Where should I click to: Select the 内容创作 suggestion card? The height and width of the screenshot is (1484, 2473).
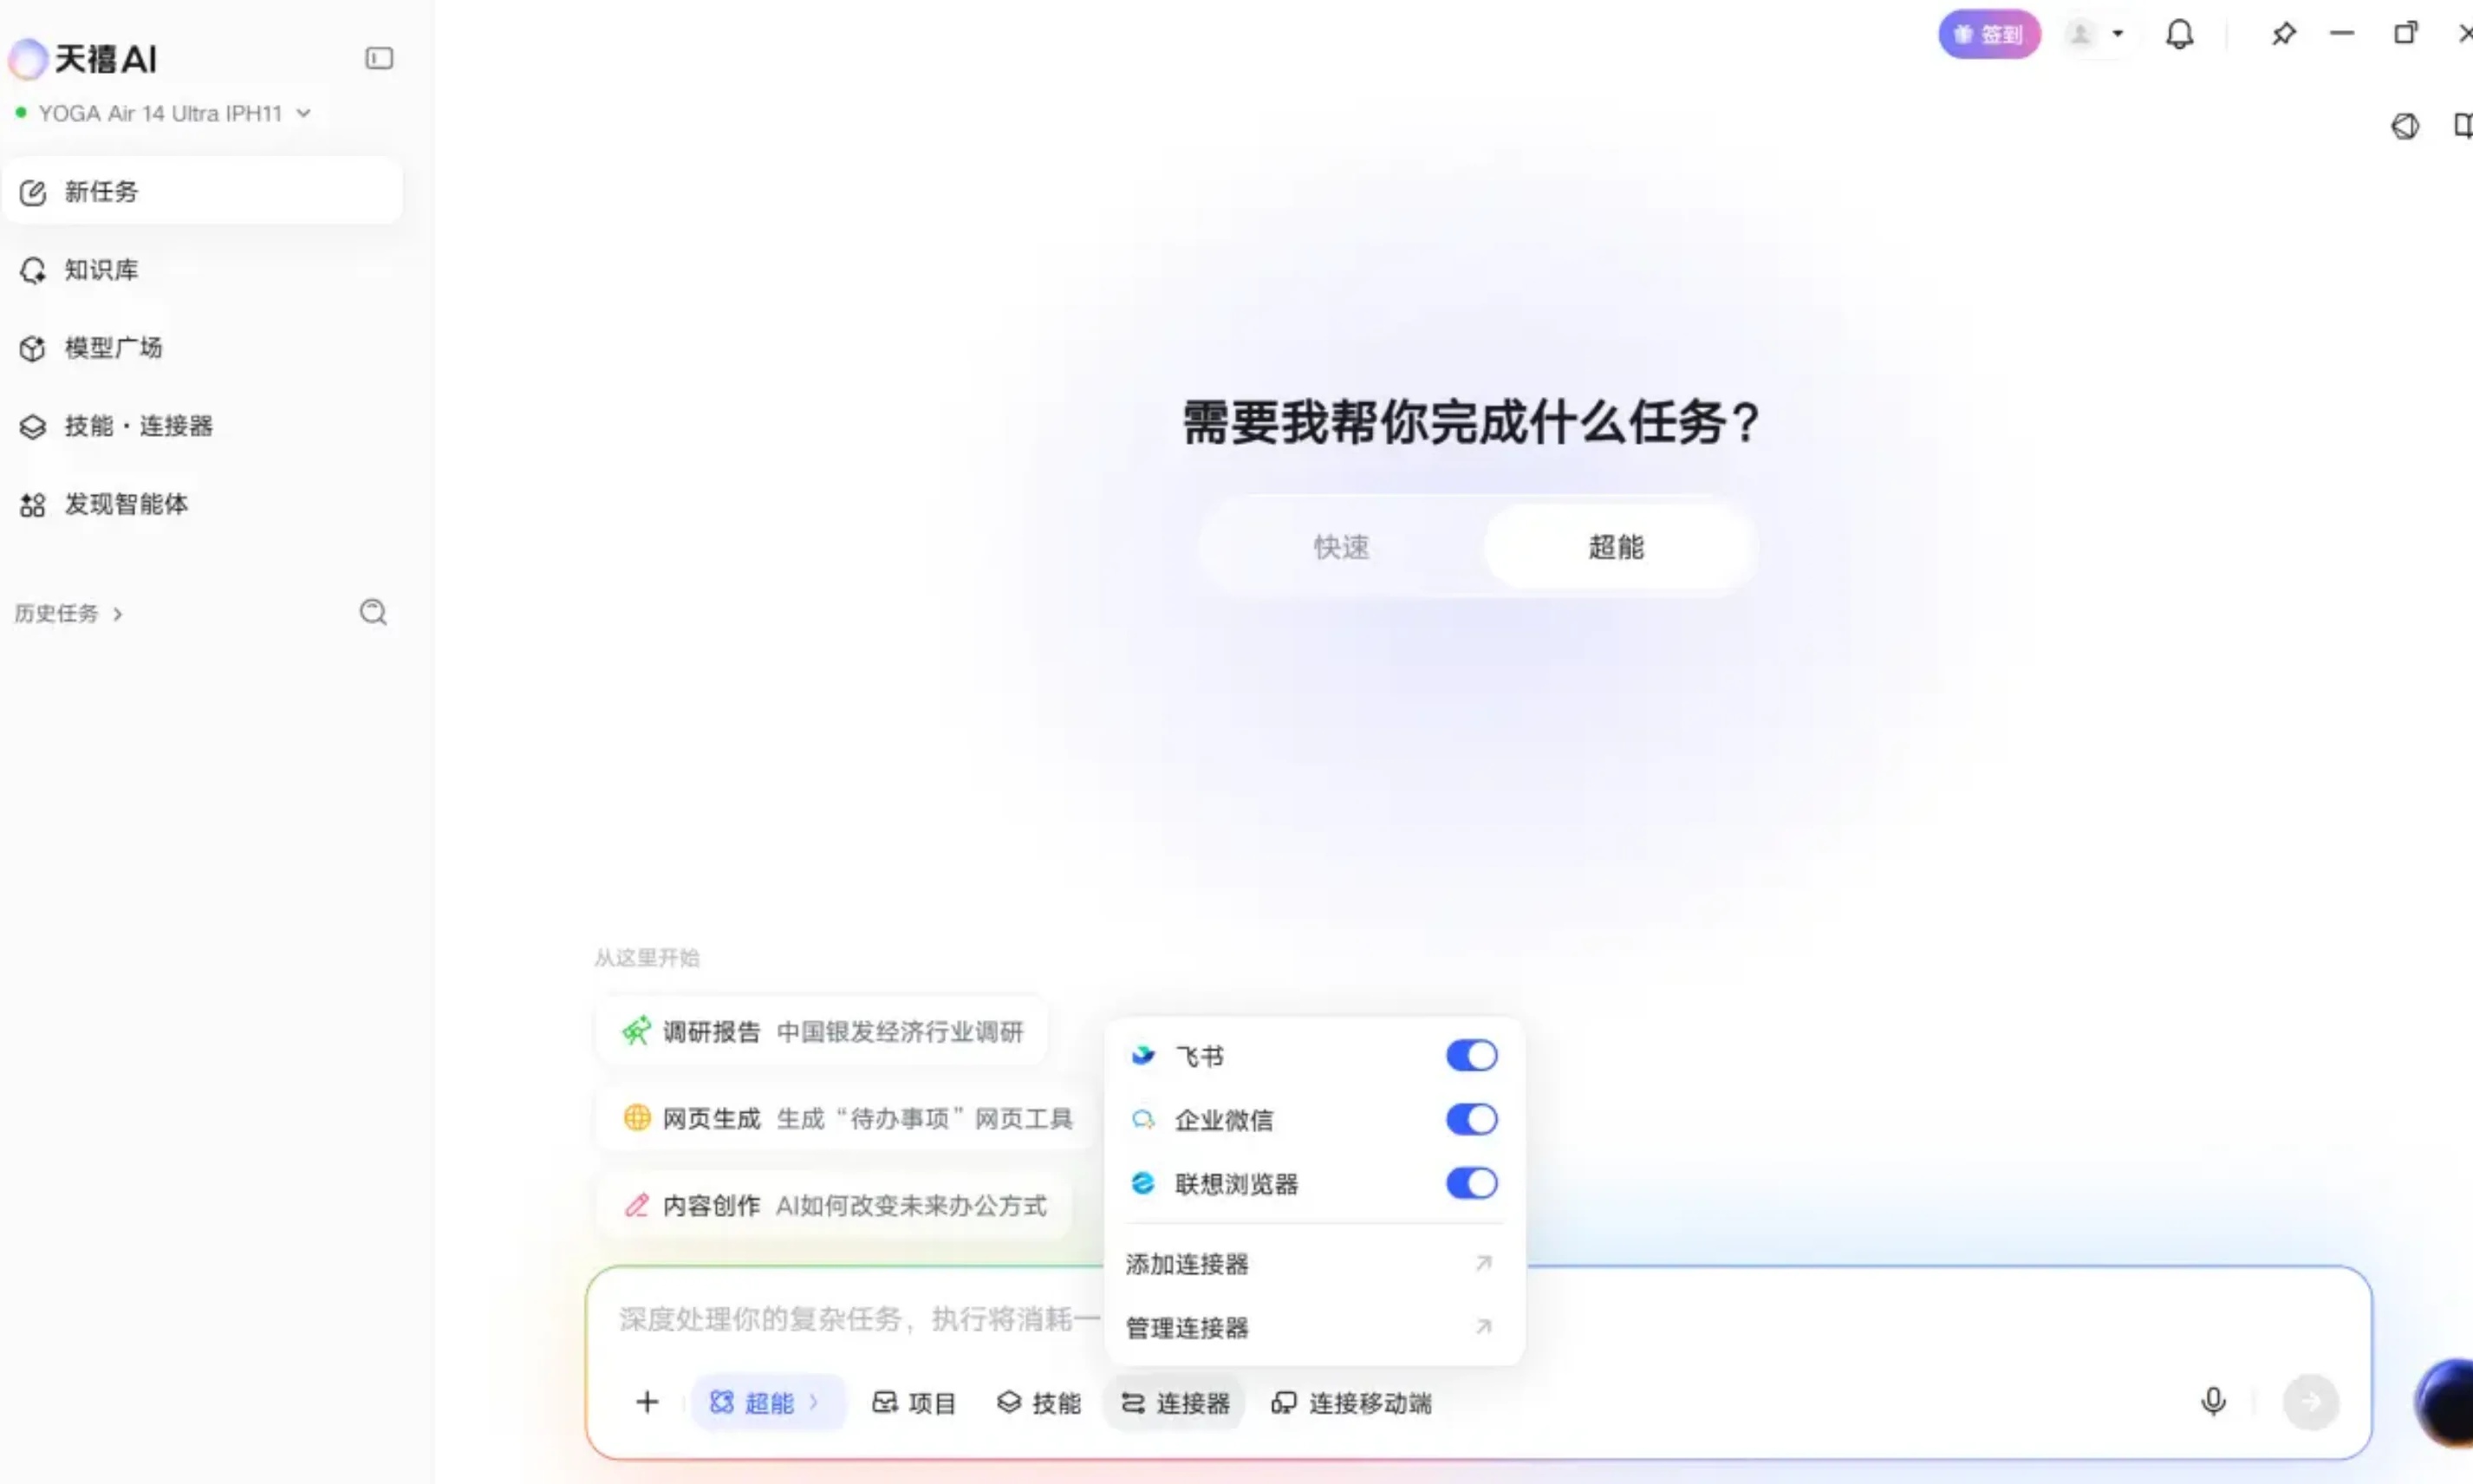(833, 1205)
